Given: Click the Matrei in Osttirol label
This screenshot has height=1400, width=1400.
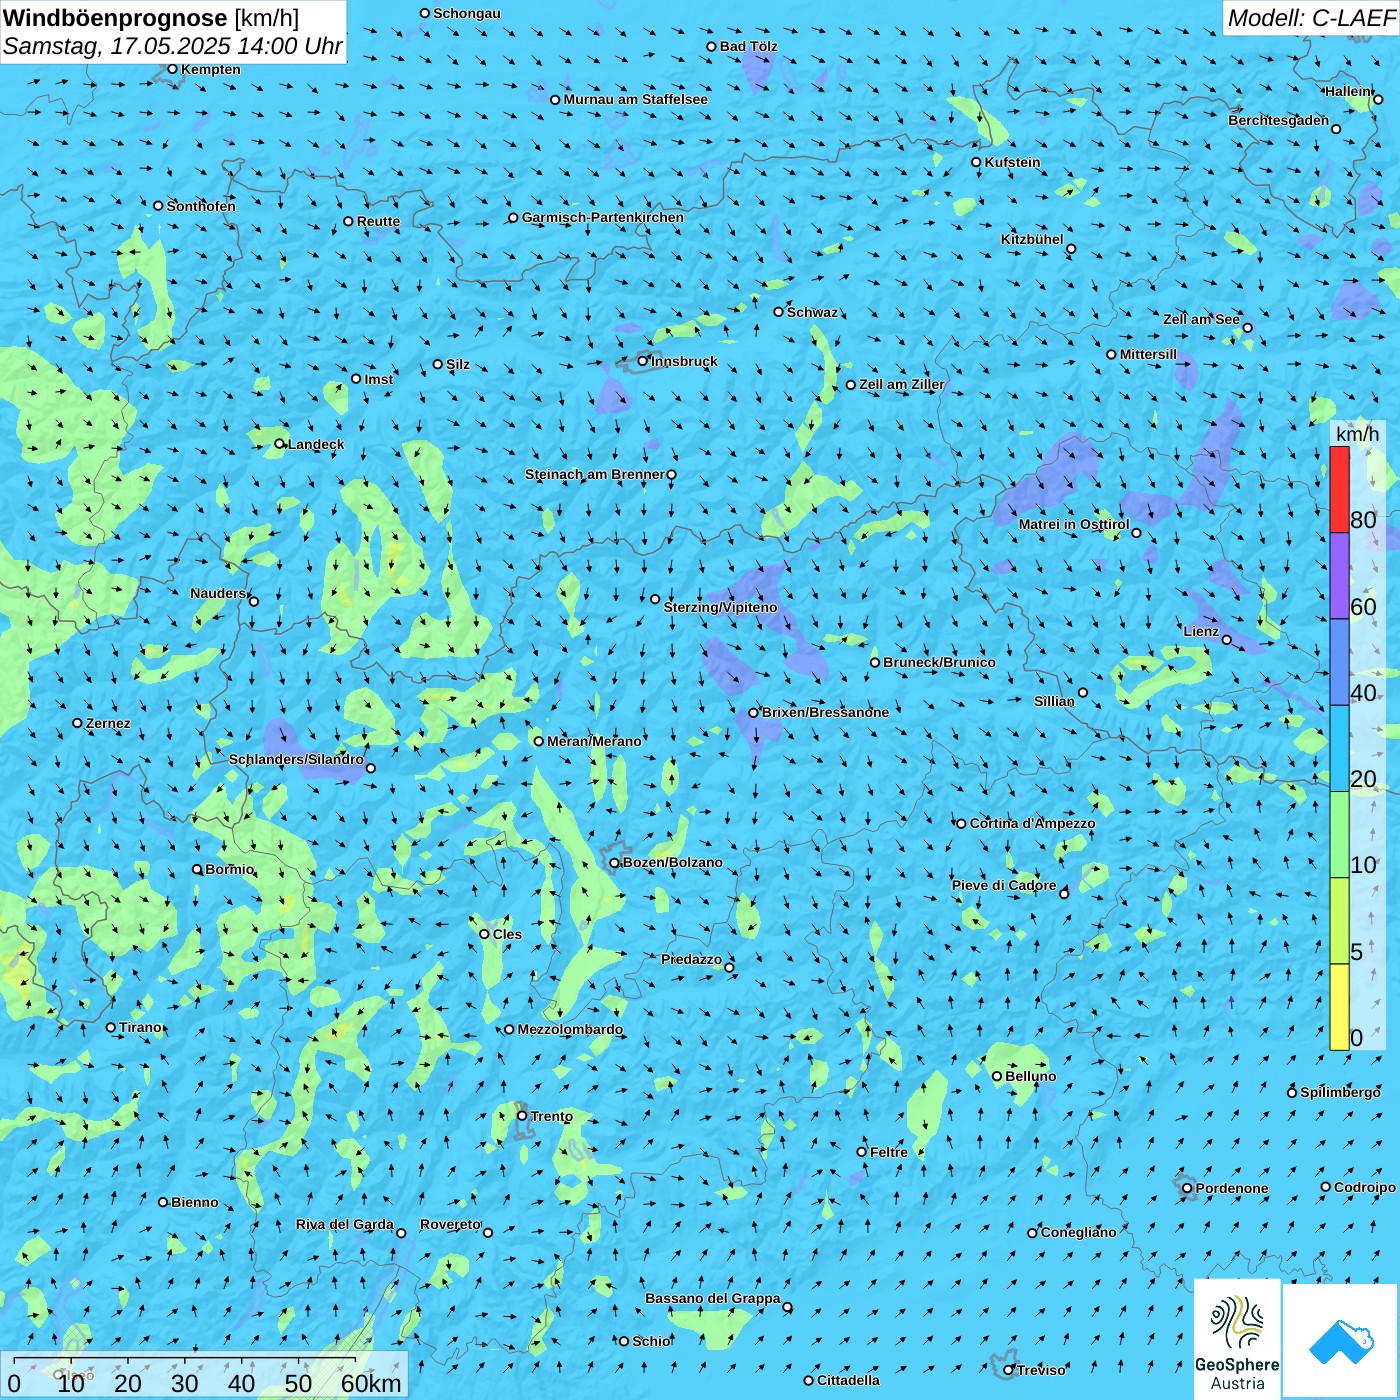Looking at the screenshot, I should click(x=1074, y=524).
